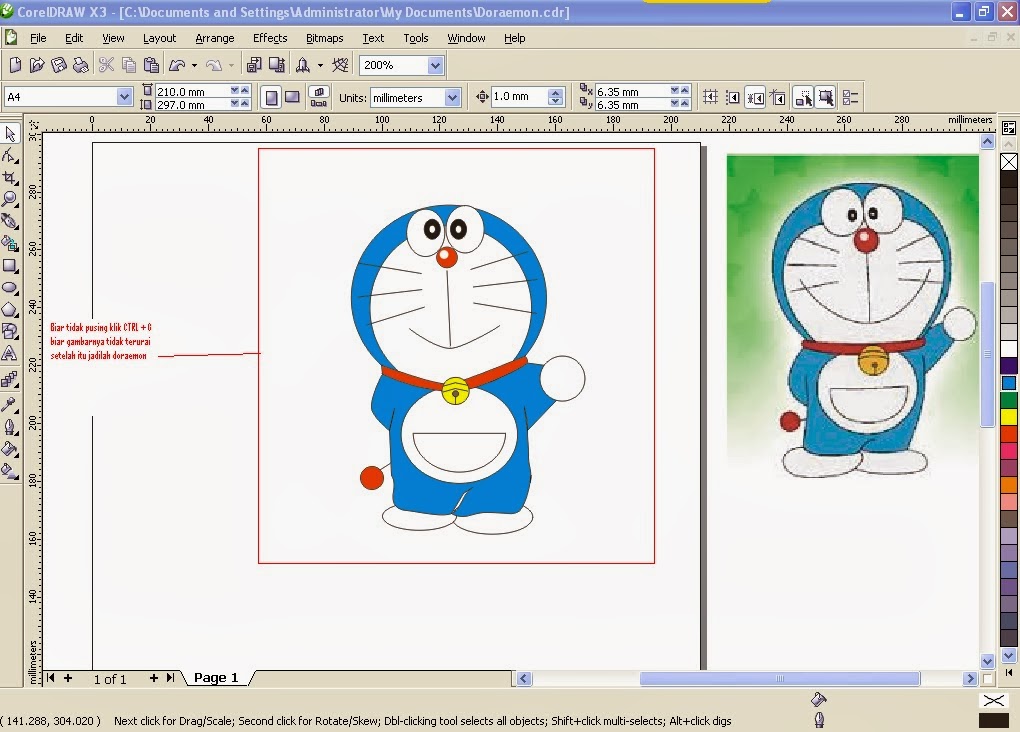The height and width of the screenshot is (732, 1020).
Task: Open the Edit menu
Action: coord(74,38)
